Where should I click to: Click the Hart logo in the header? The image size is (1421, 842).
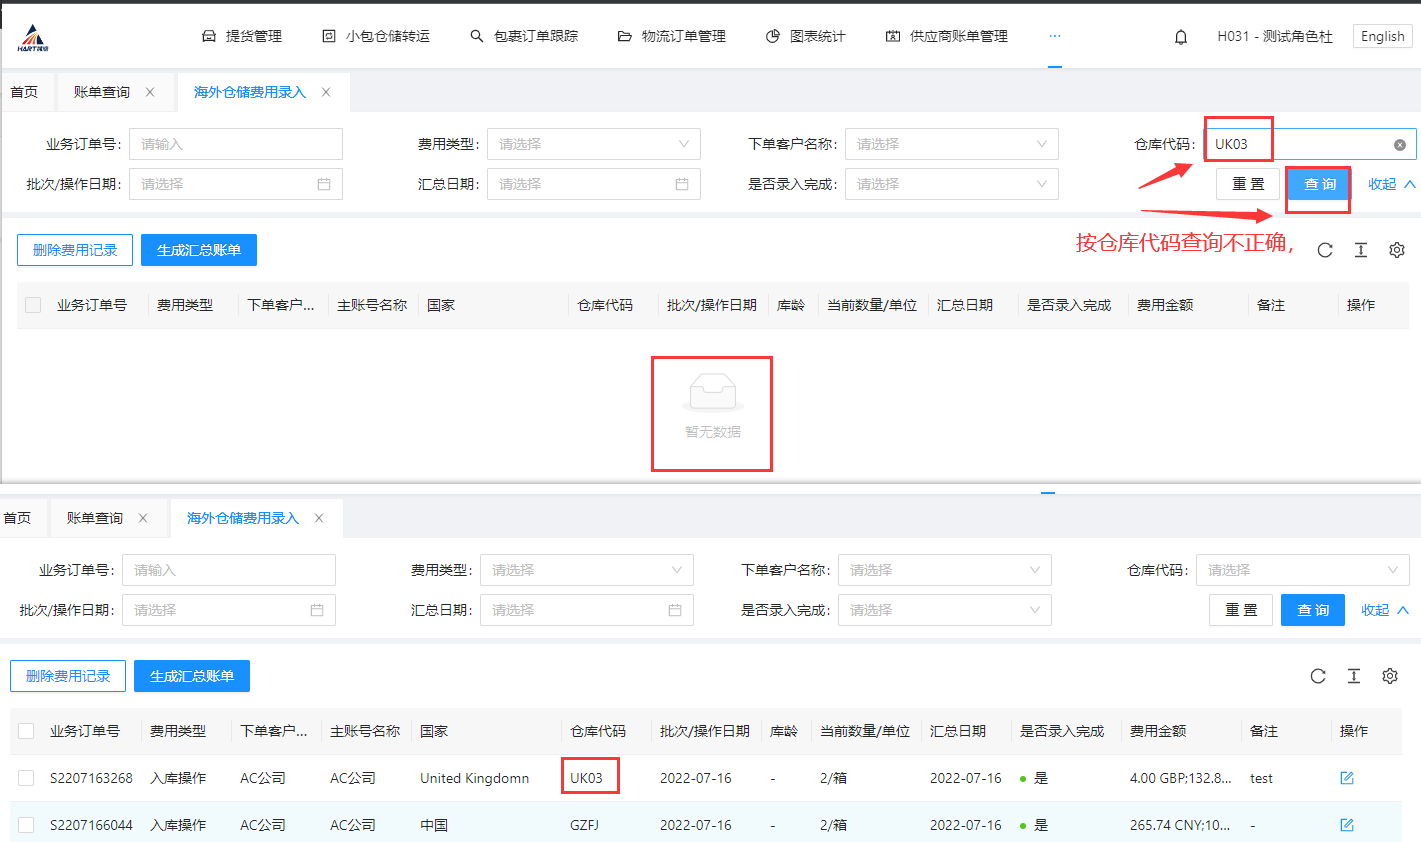(33, 38)
